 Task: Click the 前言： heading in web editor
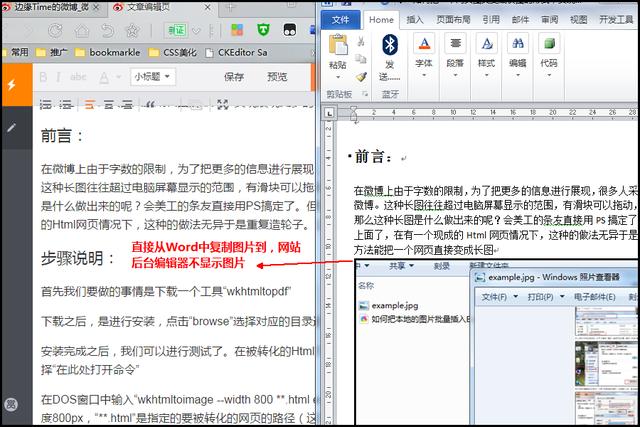(62, 136)
